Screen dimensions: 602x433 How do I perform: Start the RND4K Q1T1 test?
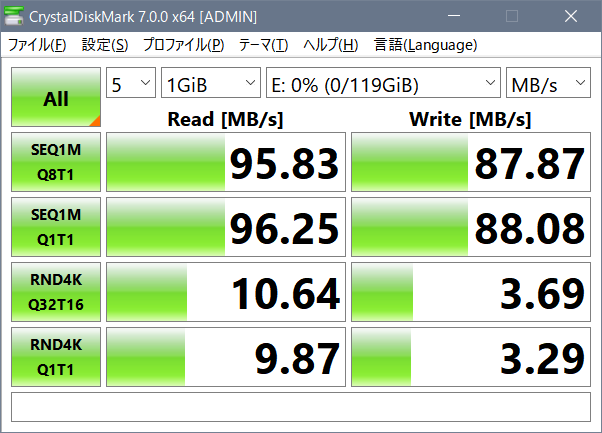(56, 357)
